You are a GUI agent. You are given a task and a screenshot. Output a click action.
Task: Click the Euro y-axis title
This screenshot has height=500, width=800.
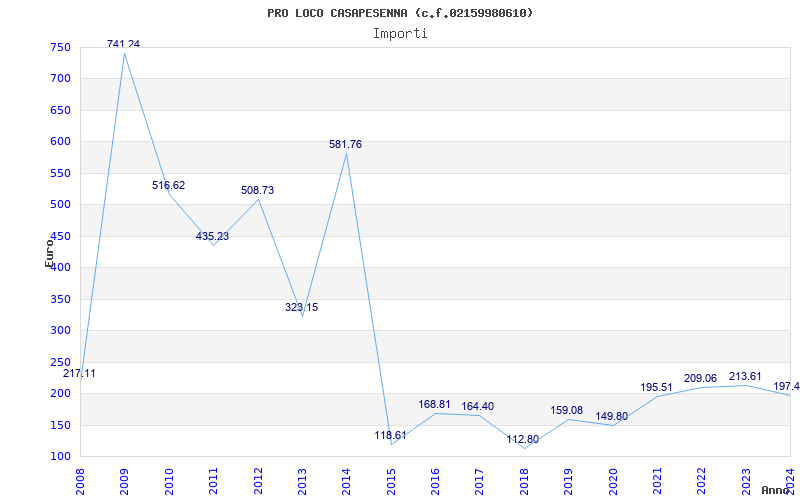point(49,253)
